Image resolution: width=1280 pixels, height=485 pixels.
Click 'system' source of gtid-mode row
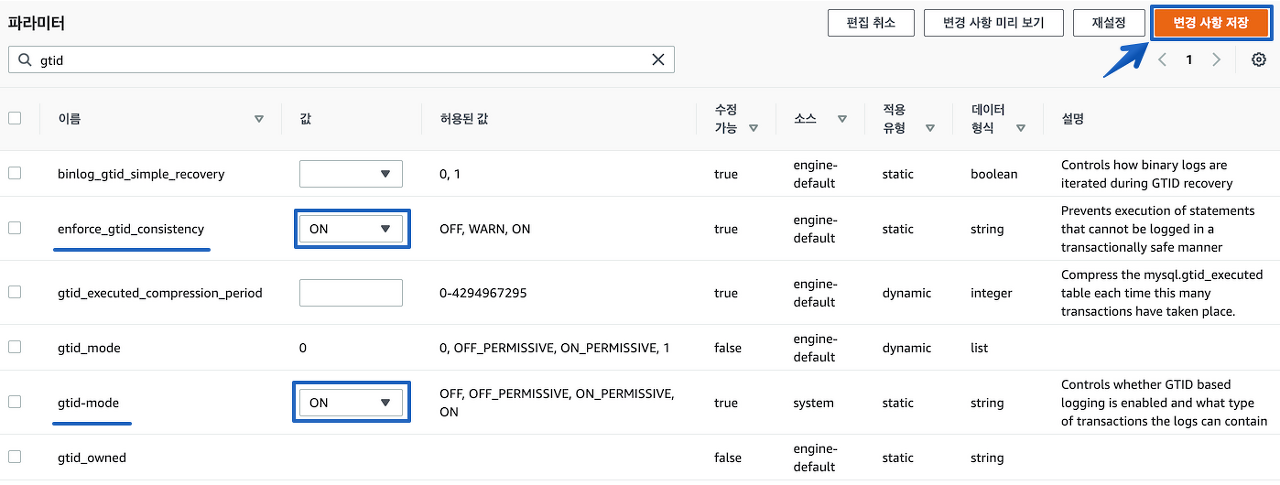(814, 403)
